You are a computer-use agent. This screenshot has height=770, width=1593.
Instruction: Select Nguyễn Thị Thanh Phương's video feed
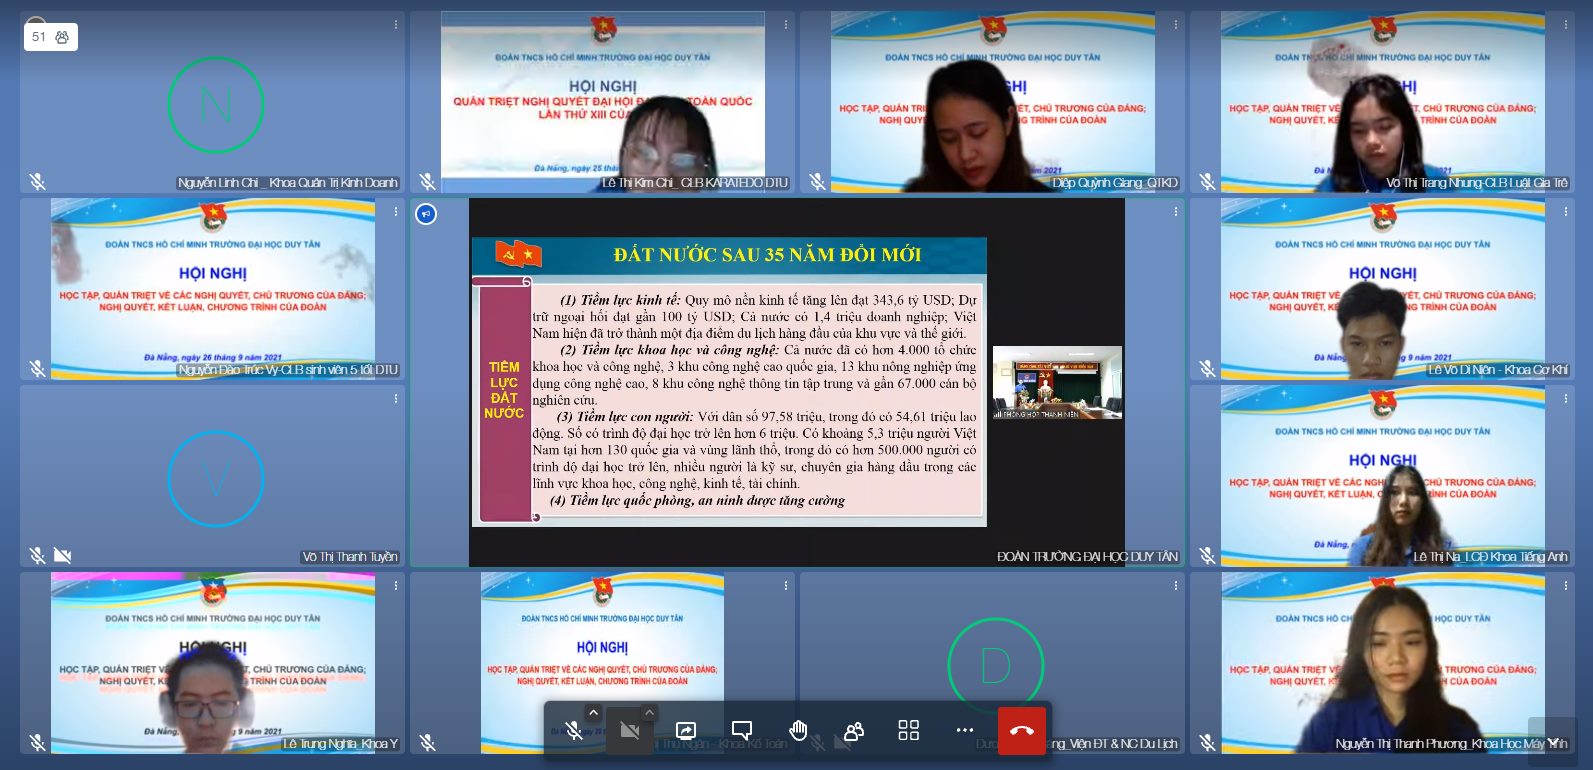pyautogui.click(x=1382, y=663)
